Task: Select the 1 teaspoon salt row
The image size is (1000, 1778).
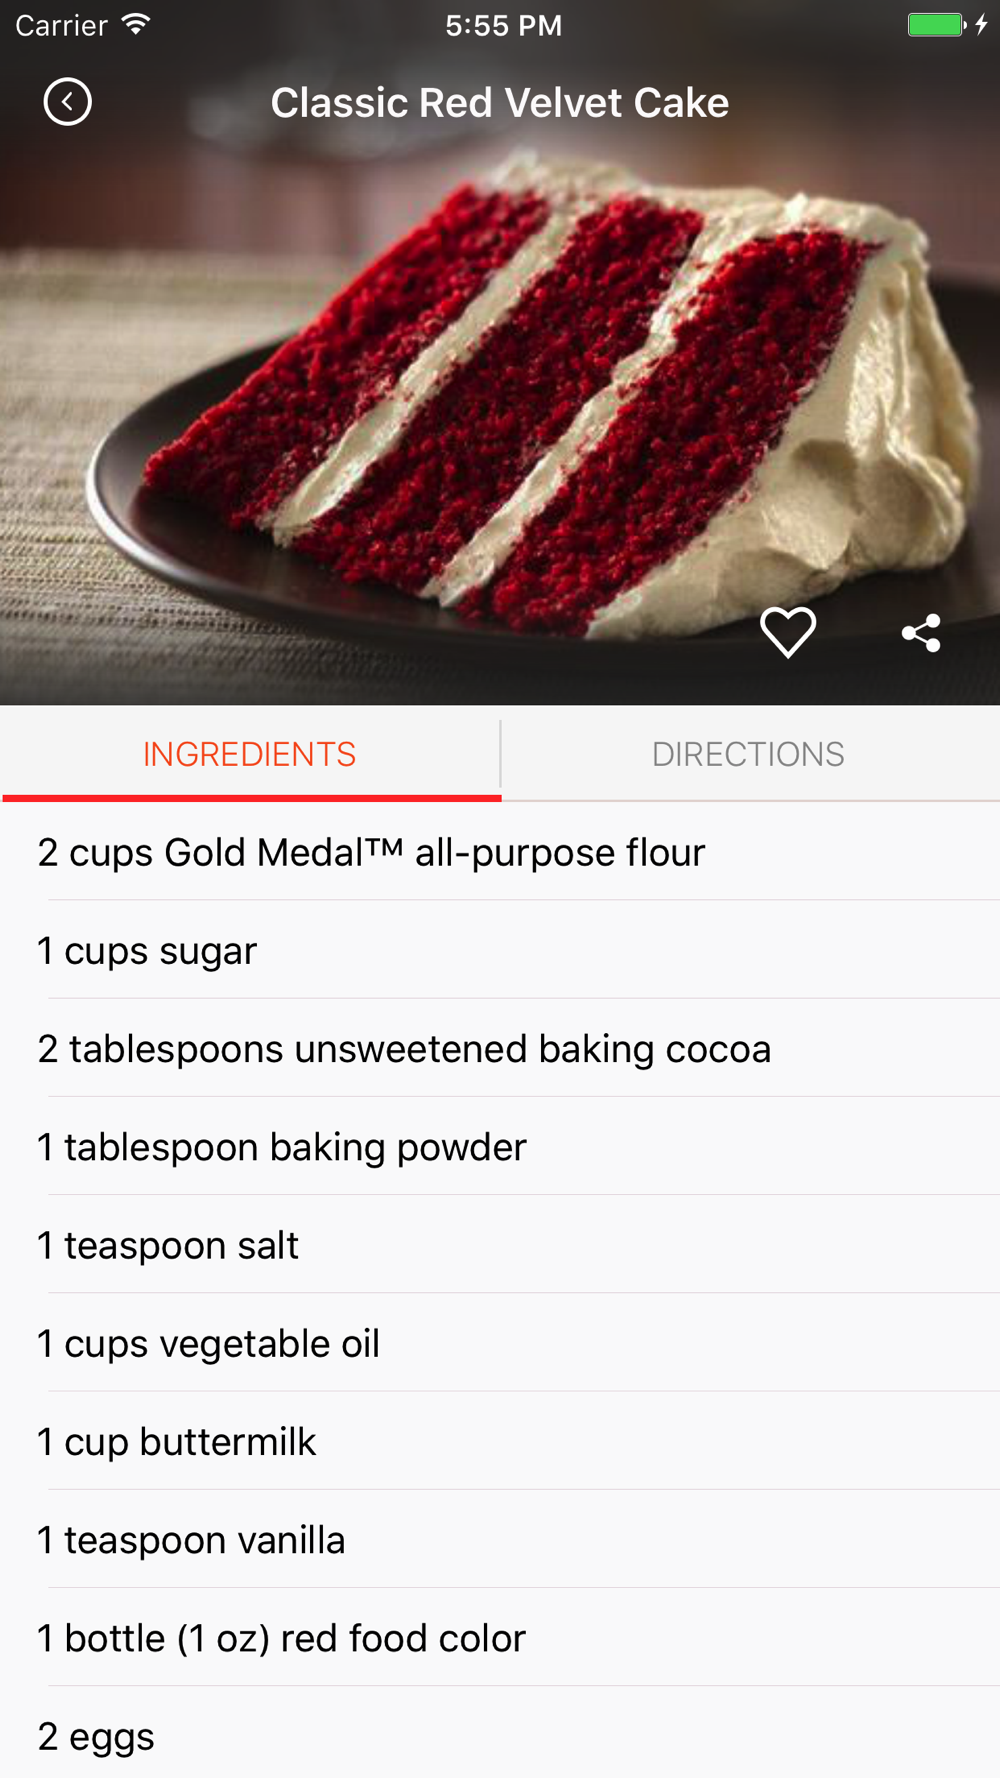Action: tap(500, 1244)
